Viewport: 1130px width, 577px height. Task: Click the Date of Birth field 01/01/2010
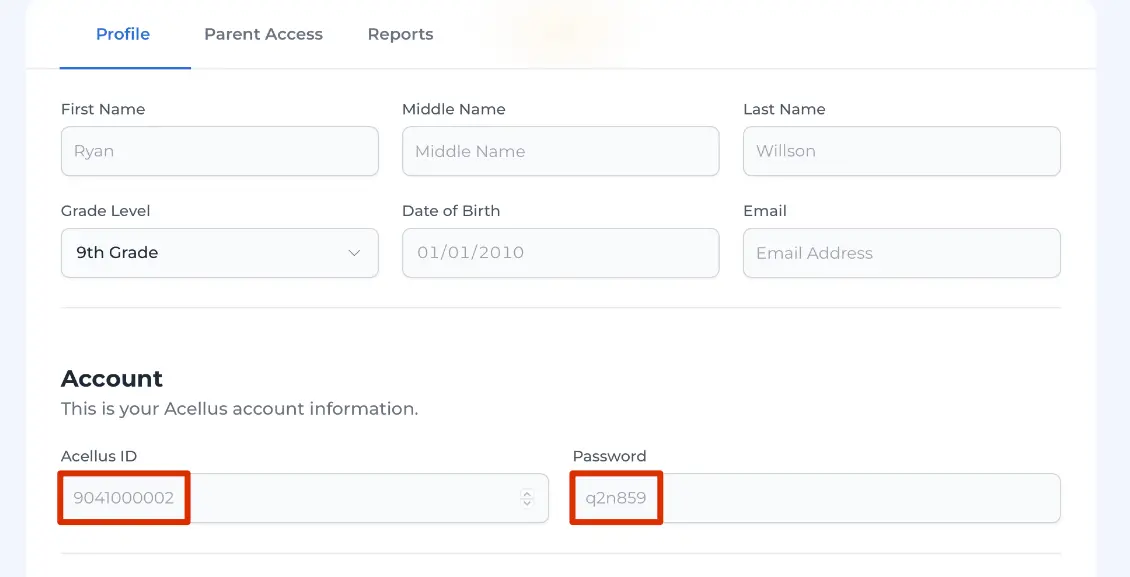coord(561,253)
